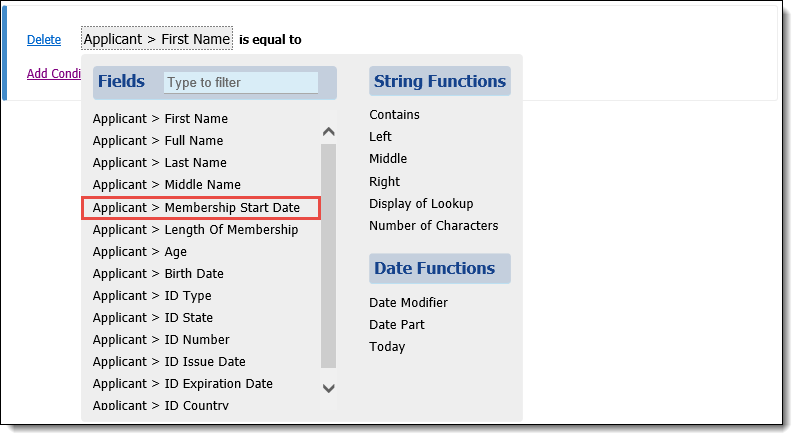Click the is equal to operator

[270, 40]
